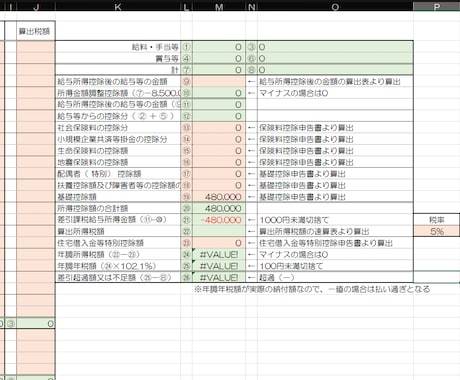Select the empty pink cell beside ⑨
Viewport: 460px width, 380px height.
click(219, 82)
